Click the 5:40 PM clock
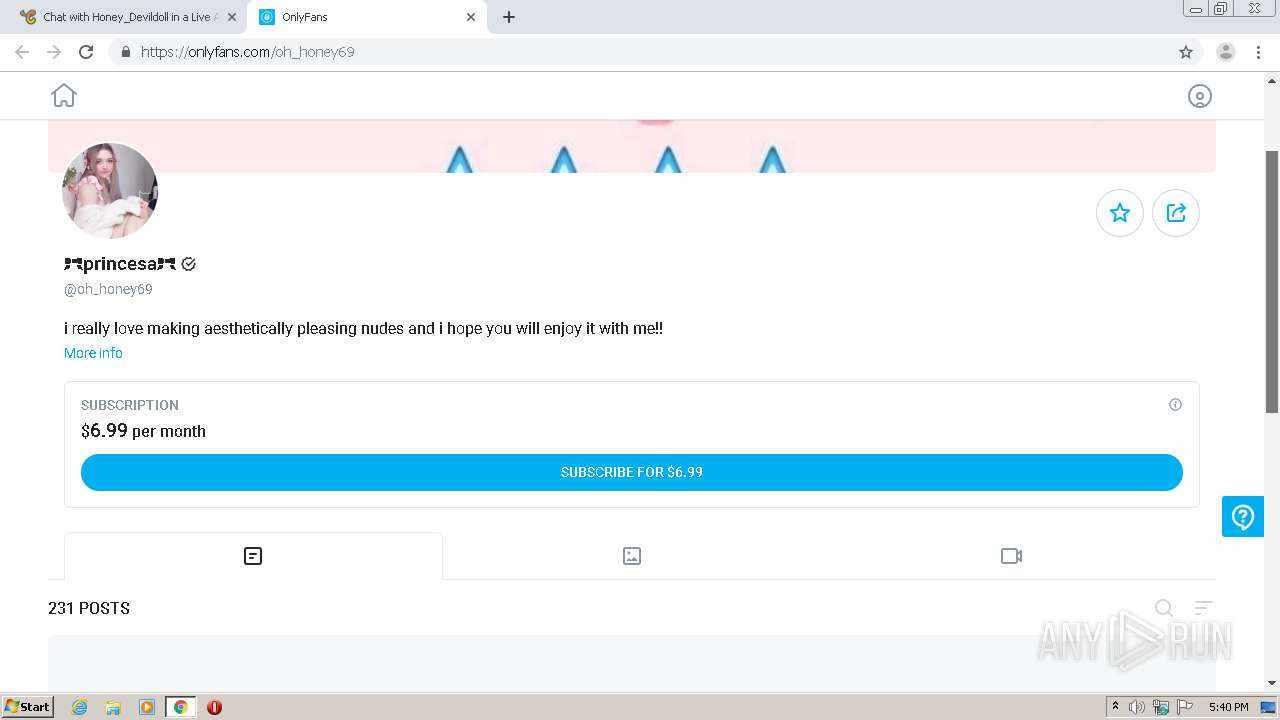 point(1228,707)
